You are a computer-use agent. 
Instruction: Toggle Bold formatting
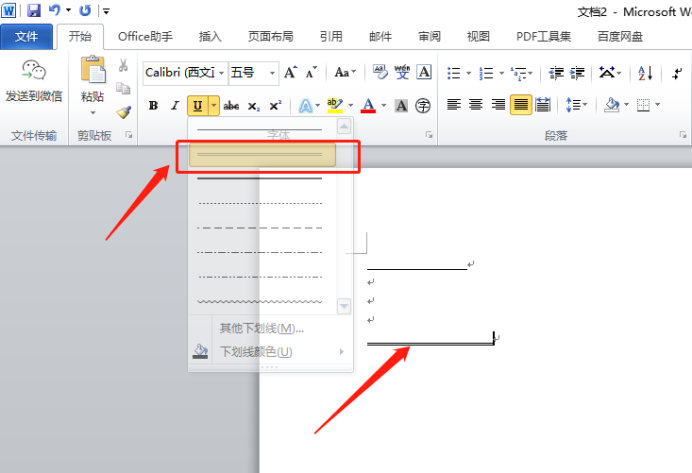pyautogui.click(x=153, y=105)
